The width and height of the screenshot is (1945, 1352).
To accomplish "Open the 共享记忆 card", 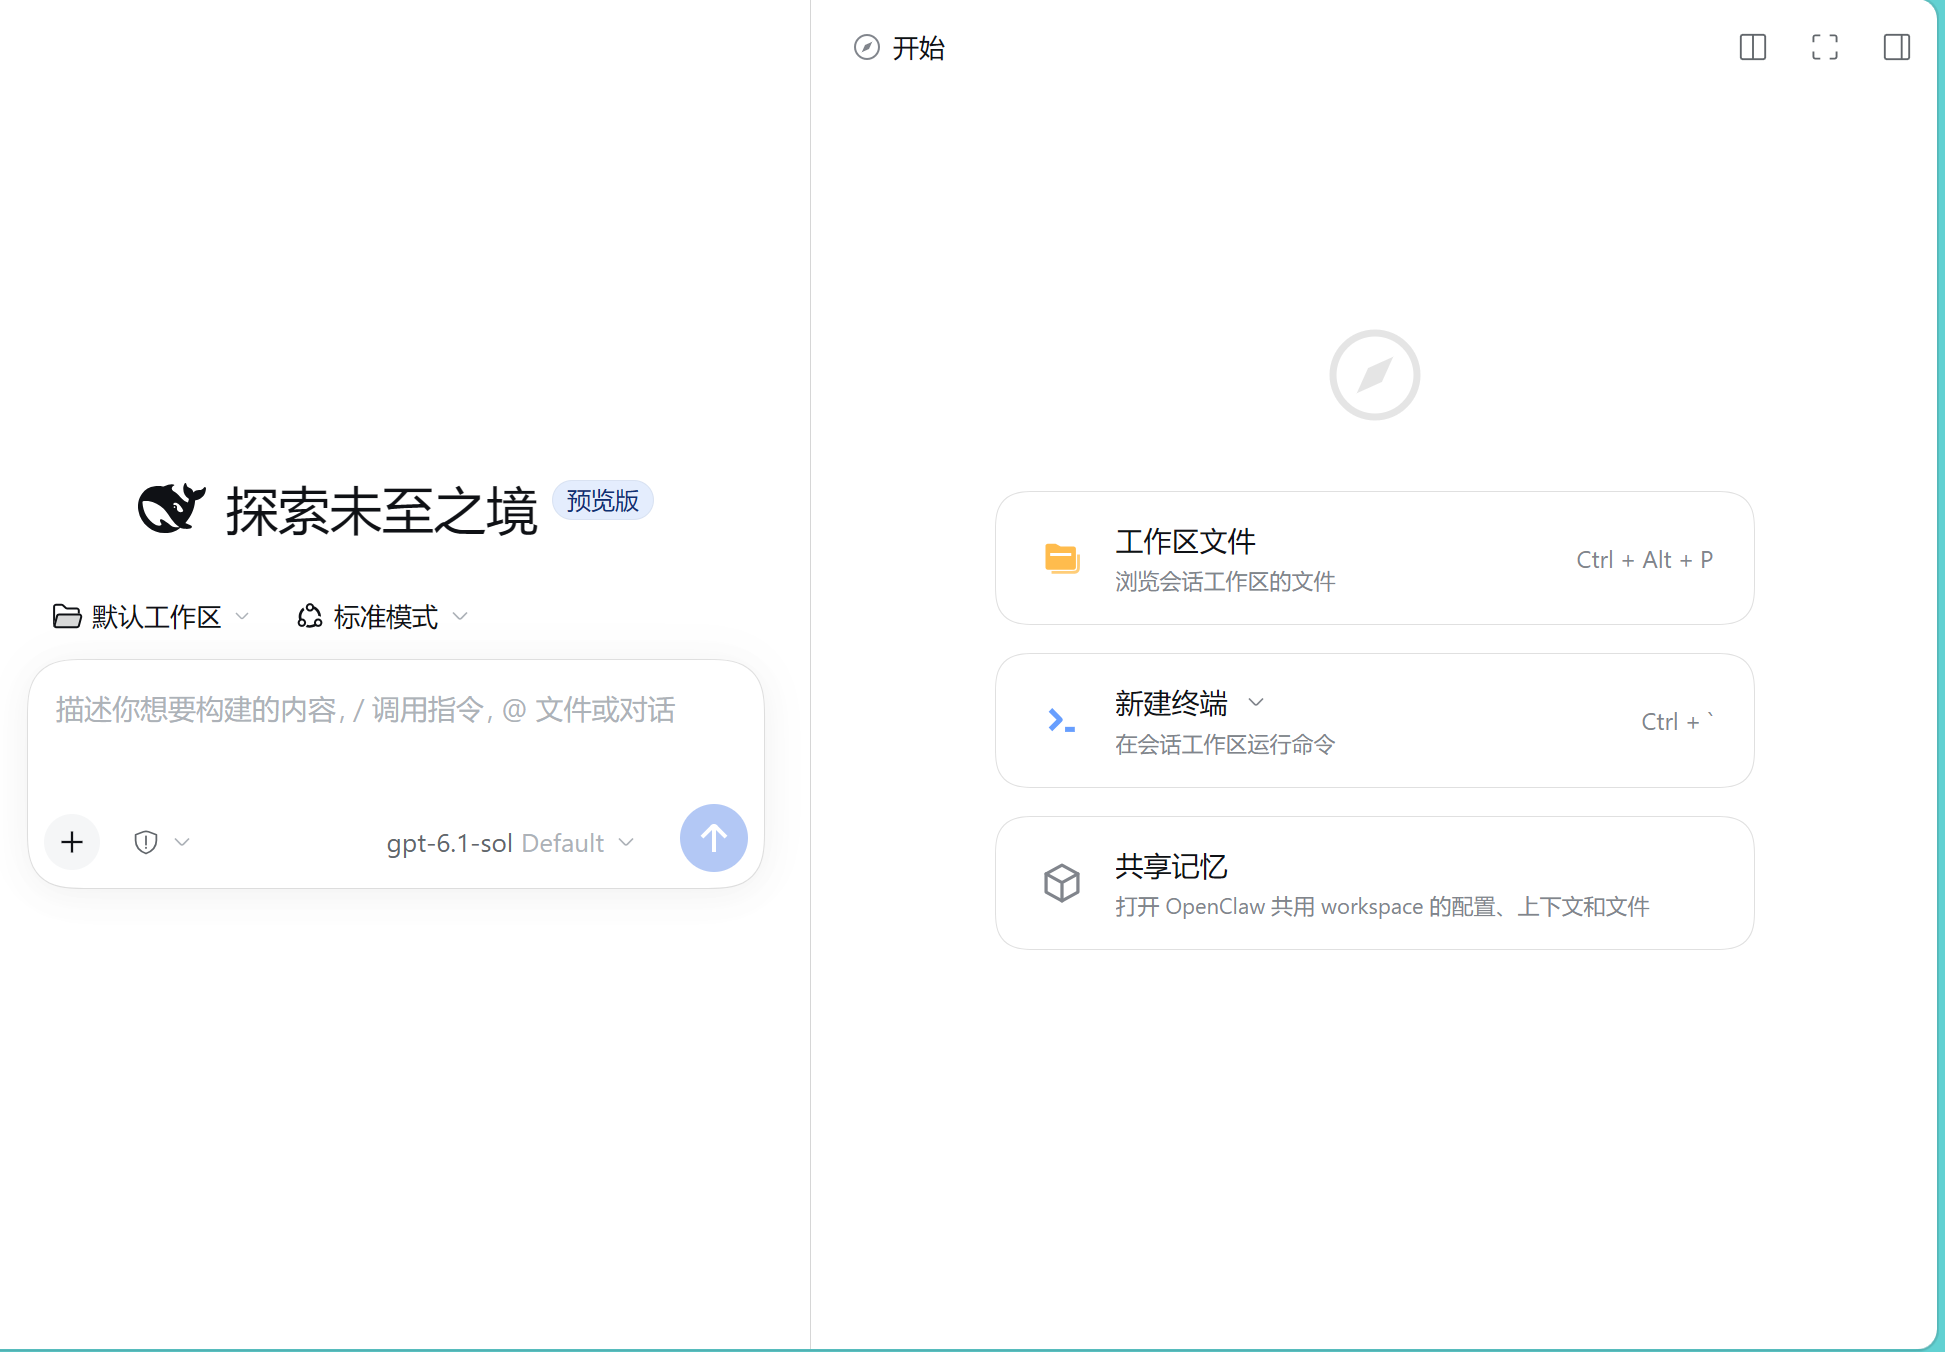I will click(1375, 883).
